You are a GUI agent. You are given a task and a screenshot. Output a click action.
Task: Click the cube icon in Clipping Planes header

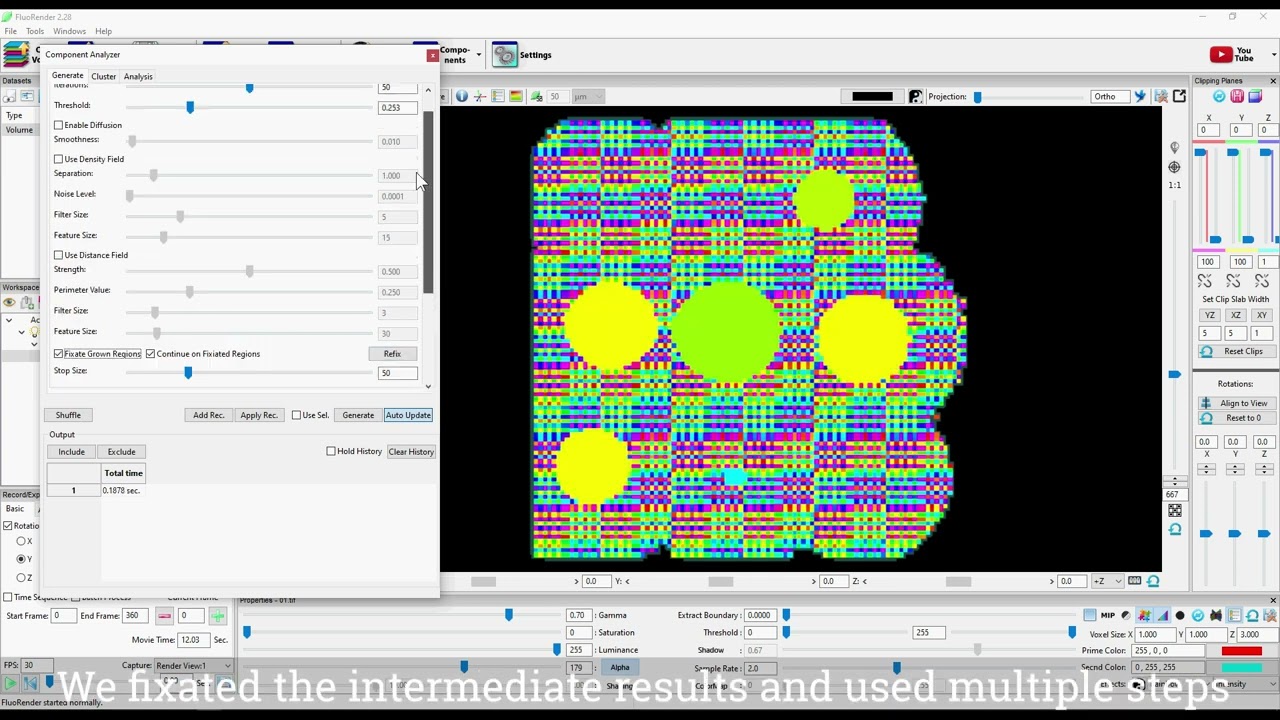tap(1255, 96)
